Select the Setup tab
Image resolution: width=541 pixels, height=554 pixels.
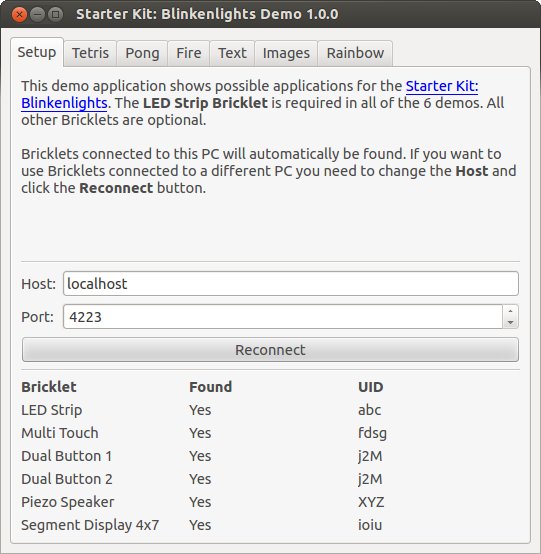click(37, 52)
